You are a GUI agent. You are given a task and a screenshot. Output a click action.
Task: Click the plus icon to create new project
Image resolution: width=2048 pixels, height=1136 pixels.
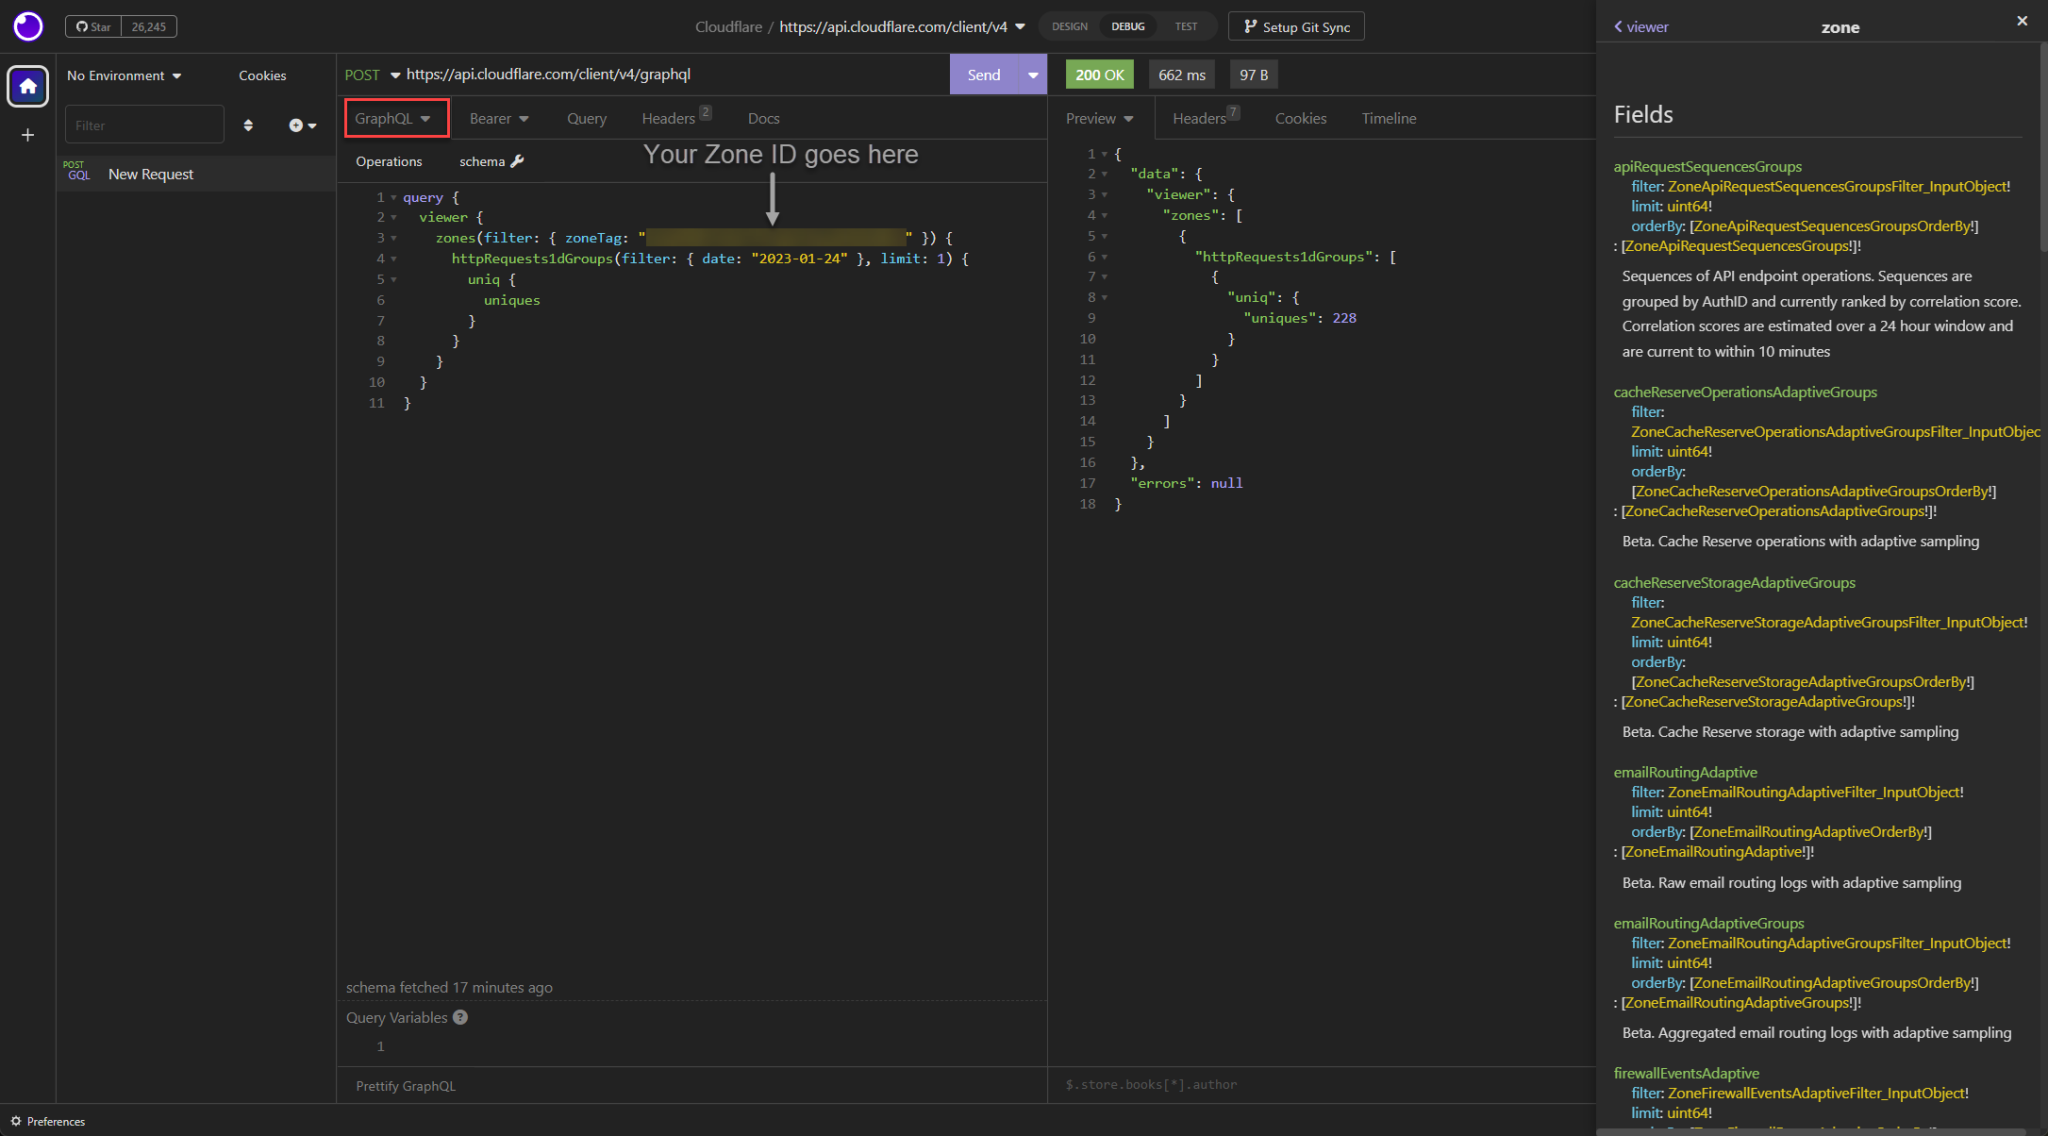click(x=27, y=135)
